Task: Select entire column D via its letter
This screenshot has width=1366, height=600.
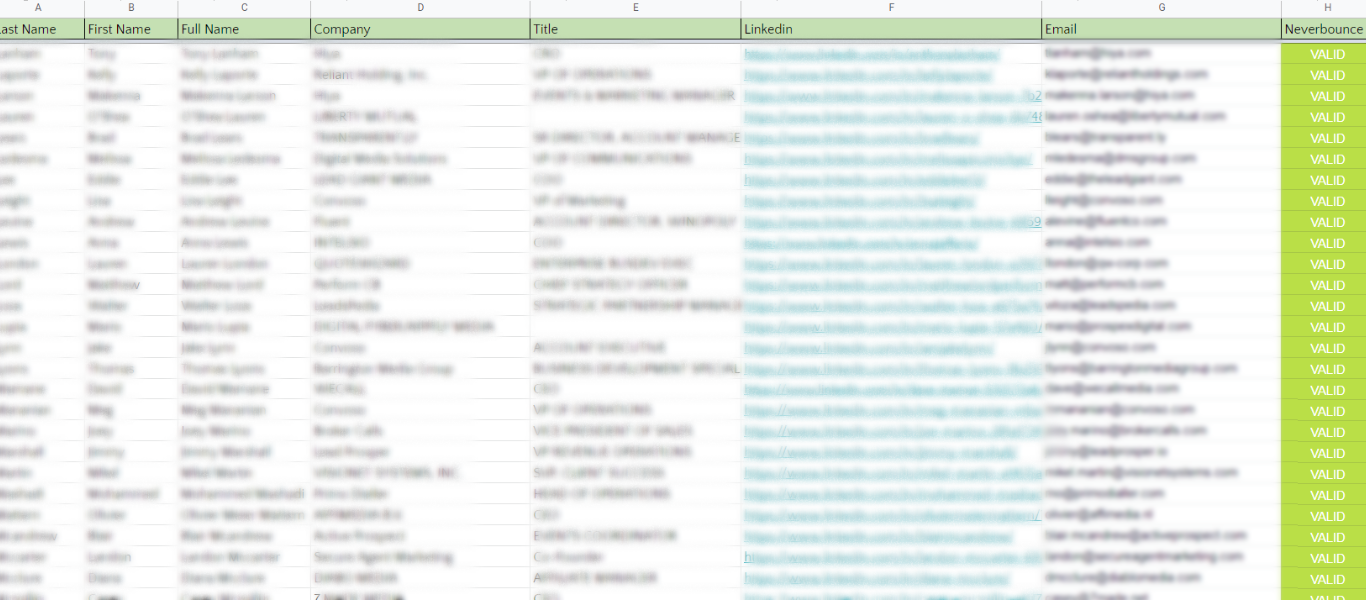Action: click(x=420, y=8)
